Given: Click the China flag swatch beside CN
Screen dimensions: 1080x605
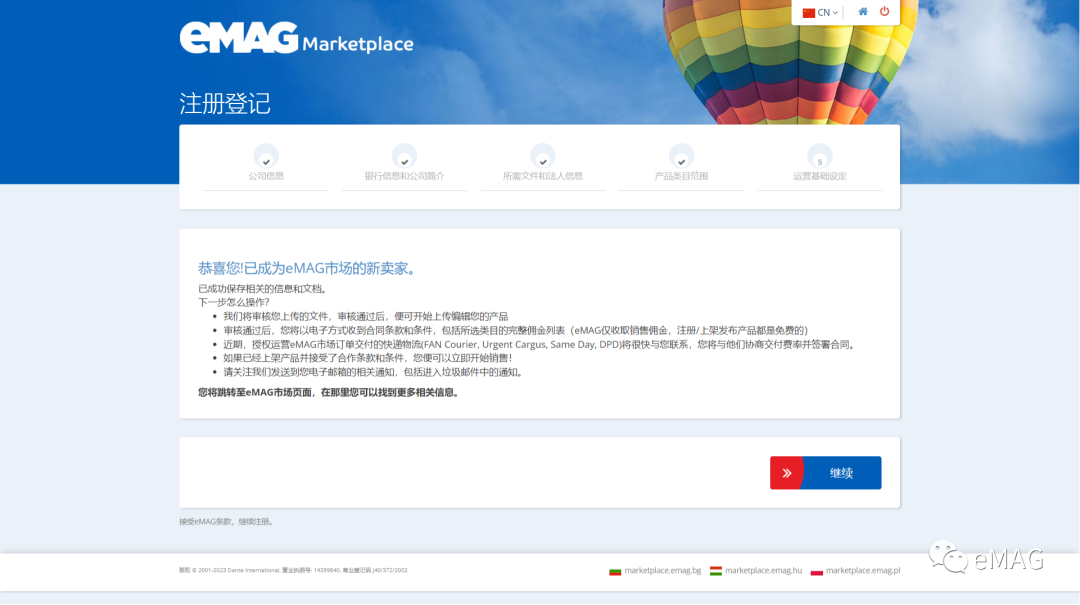Looking at the screenshot, I should click(x=808, y=12).
